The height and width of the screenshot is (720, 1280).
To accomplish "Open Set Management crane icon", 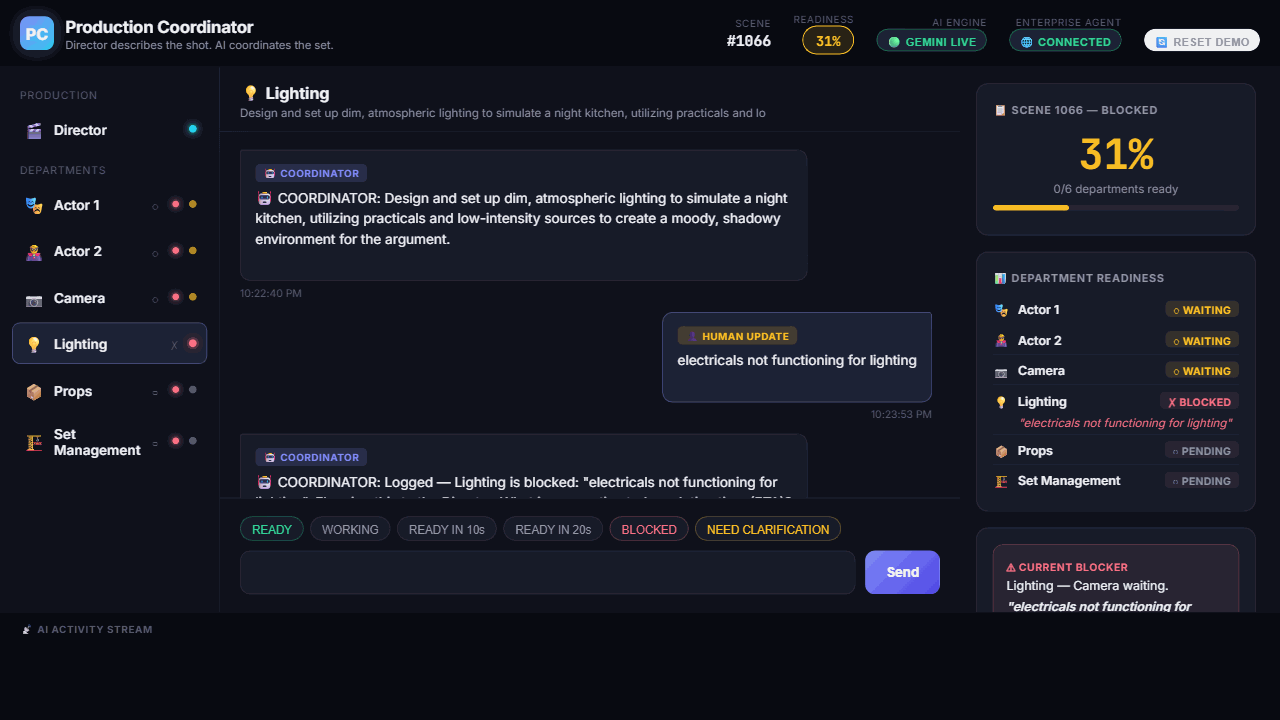I will coord(34,442).
